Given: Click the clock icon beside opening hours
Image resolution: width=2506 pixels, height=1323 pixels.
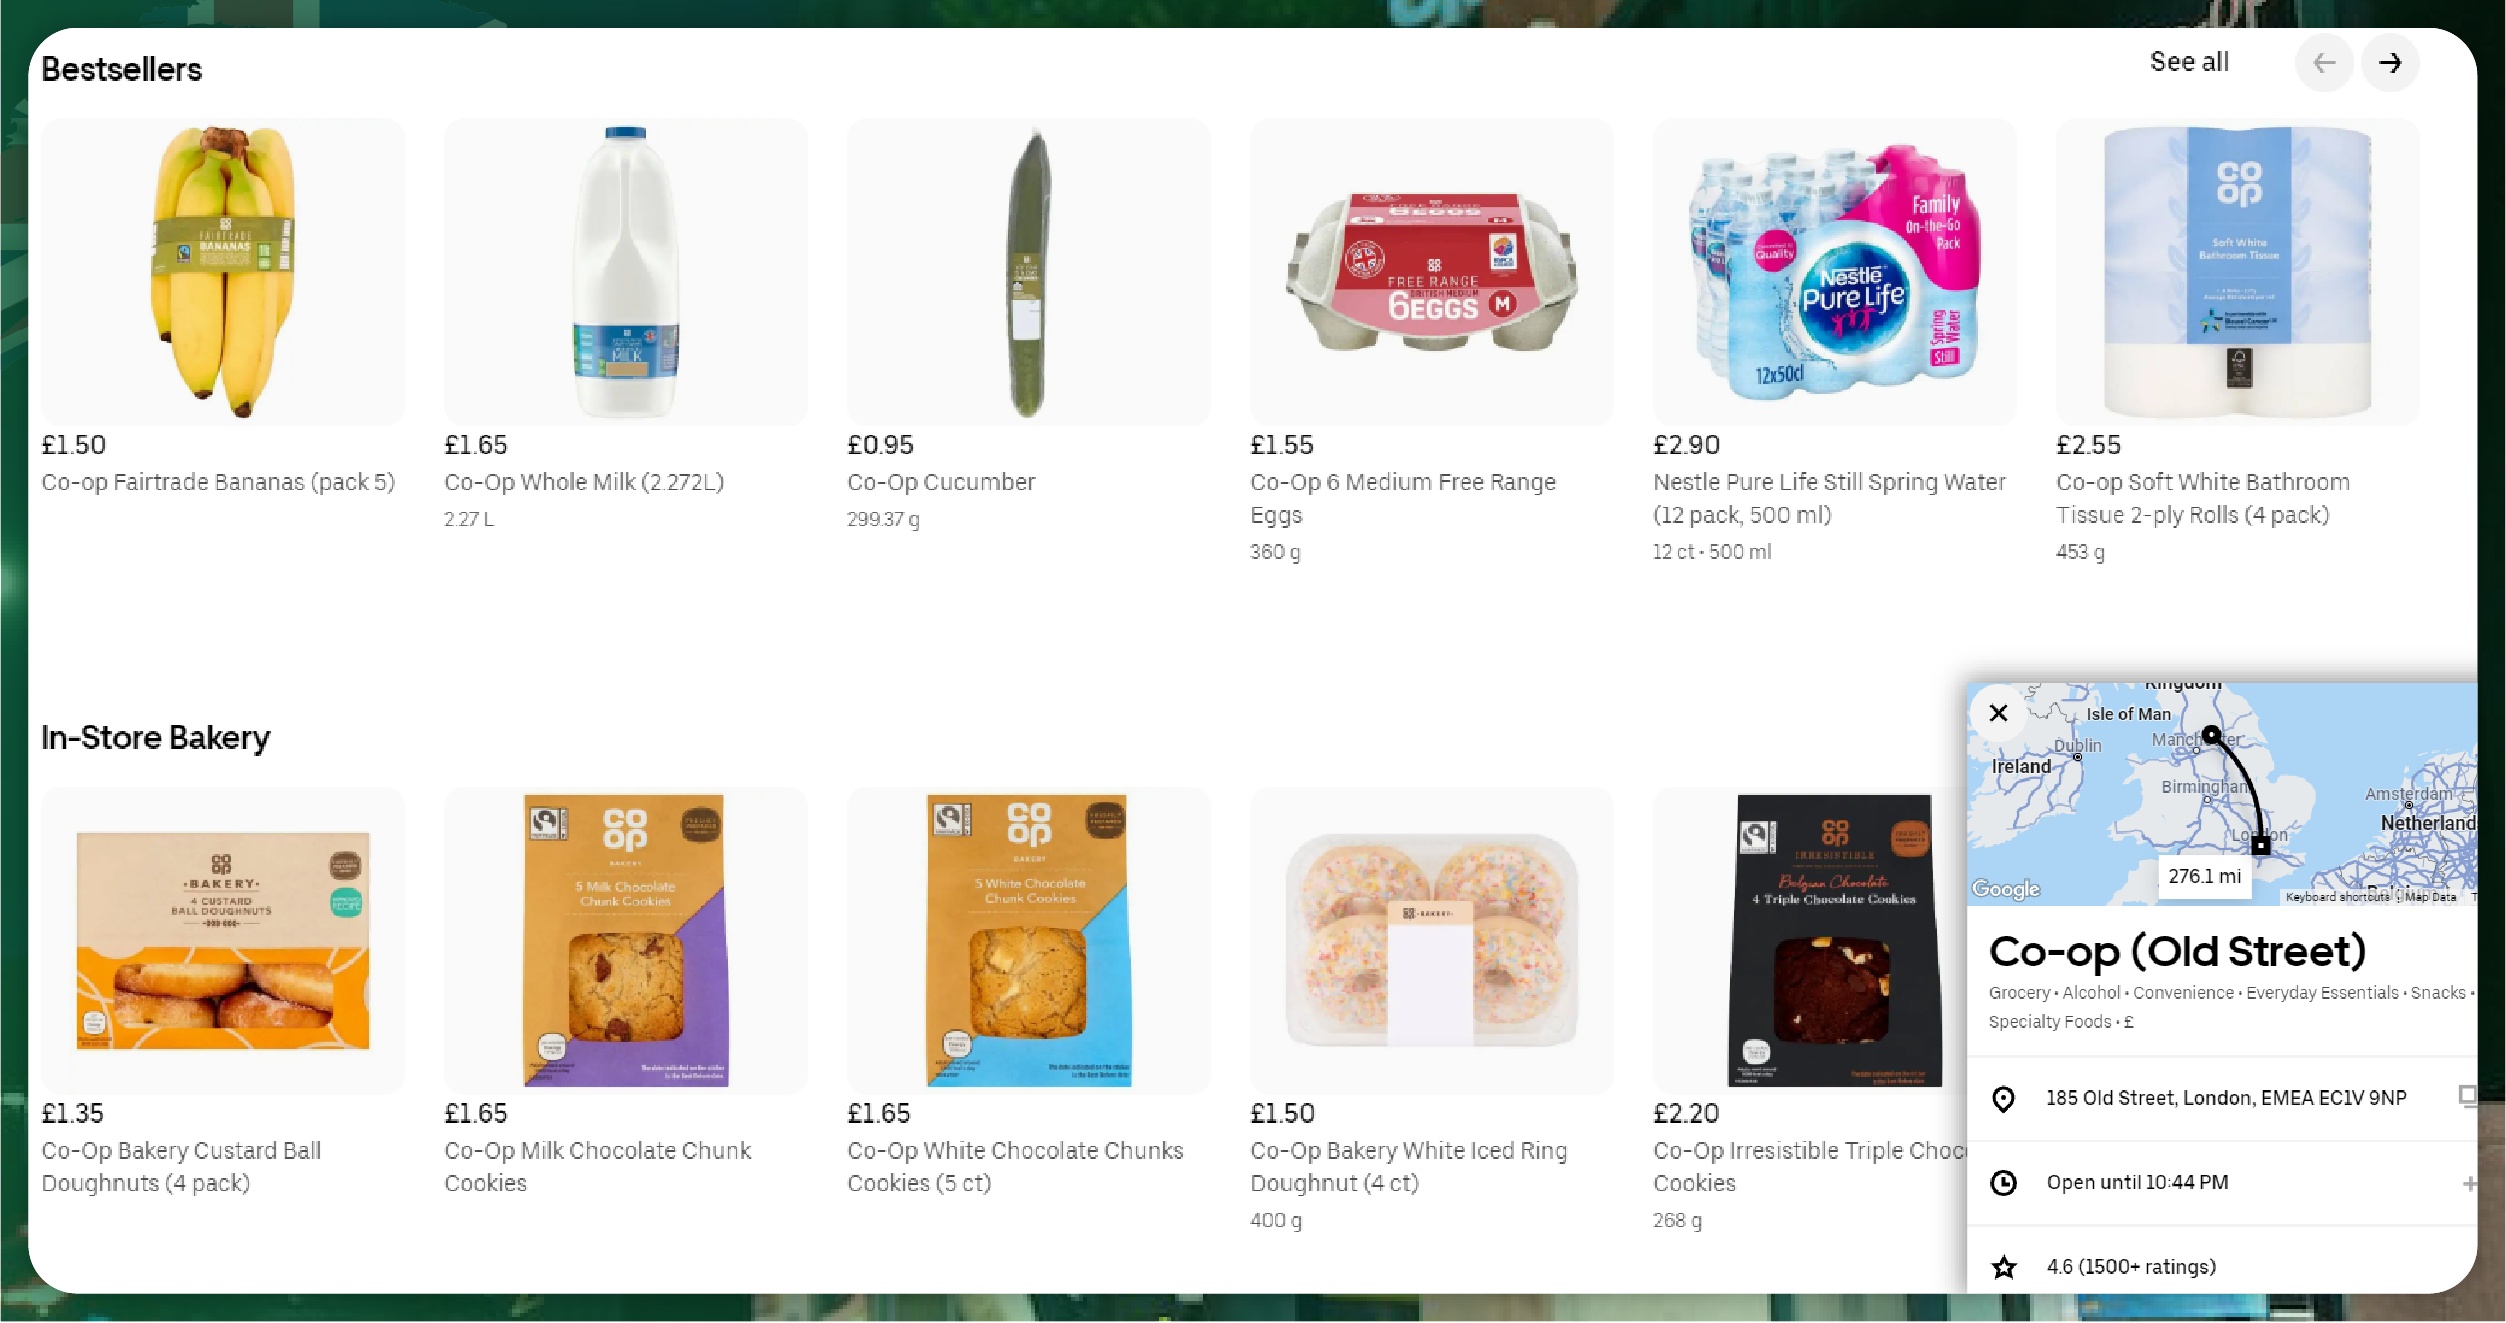Looking at the screenshot, I should click(x=2003, y=1183).
